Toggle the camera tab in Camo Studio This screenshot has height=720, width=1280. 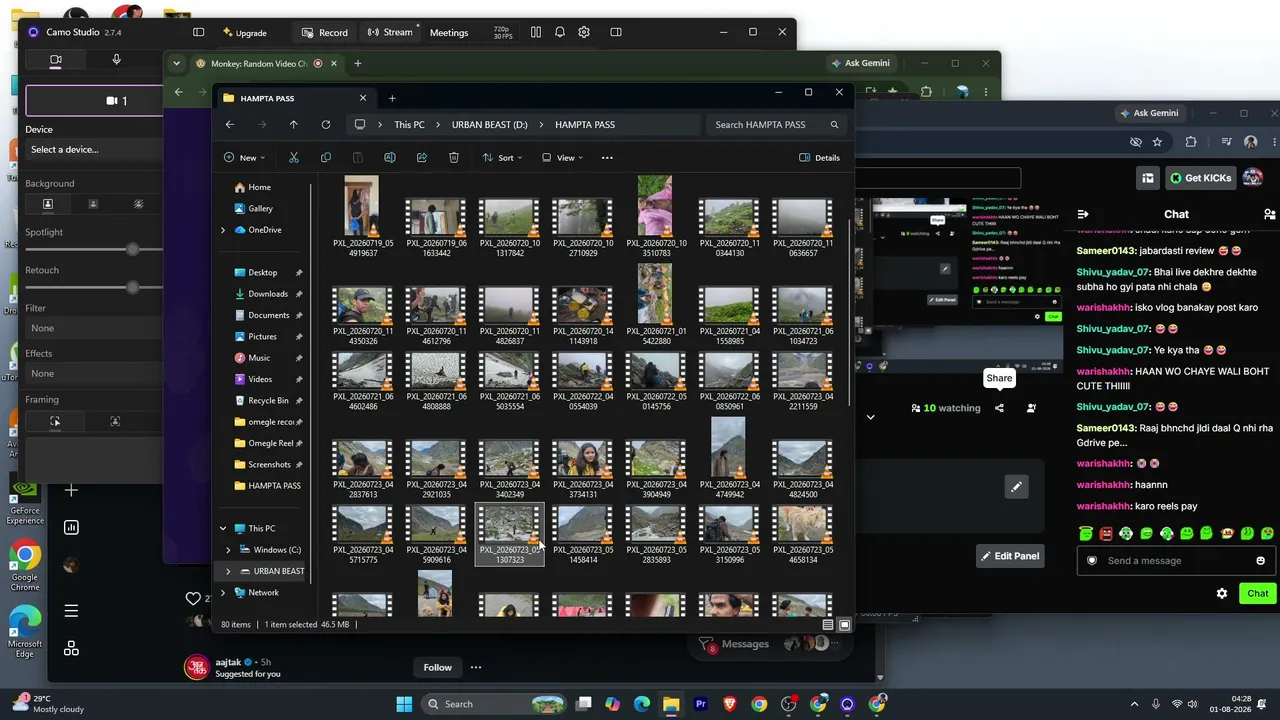pyautogui.click(x=56, y=60)
